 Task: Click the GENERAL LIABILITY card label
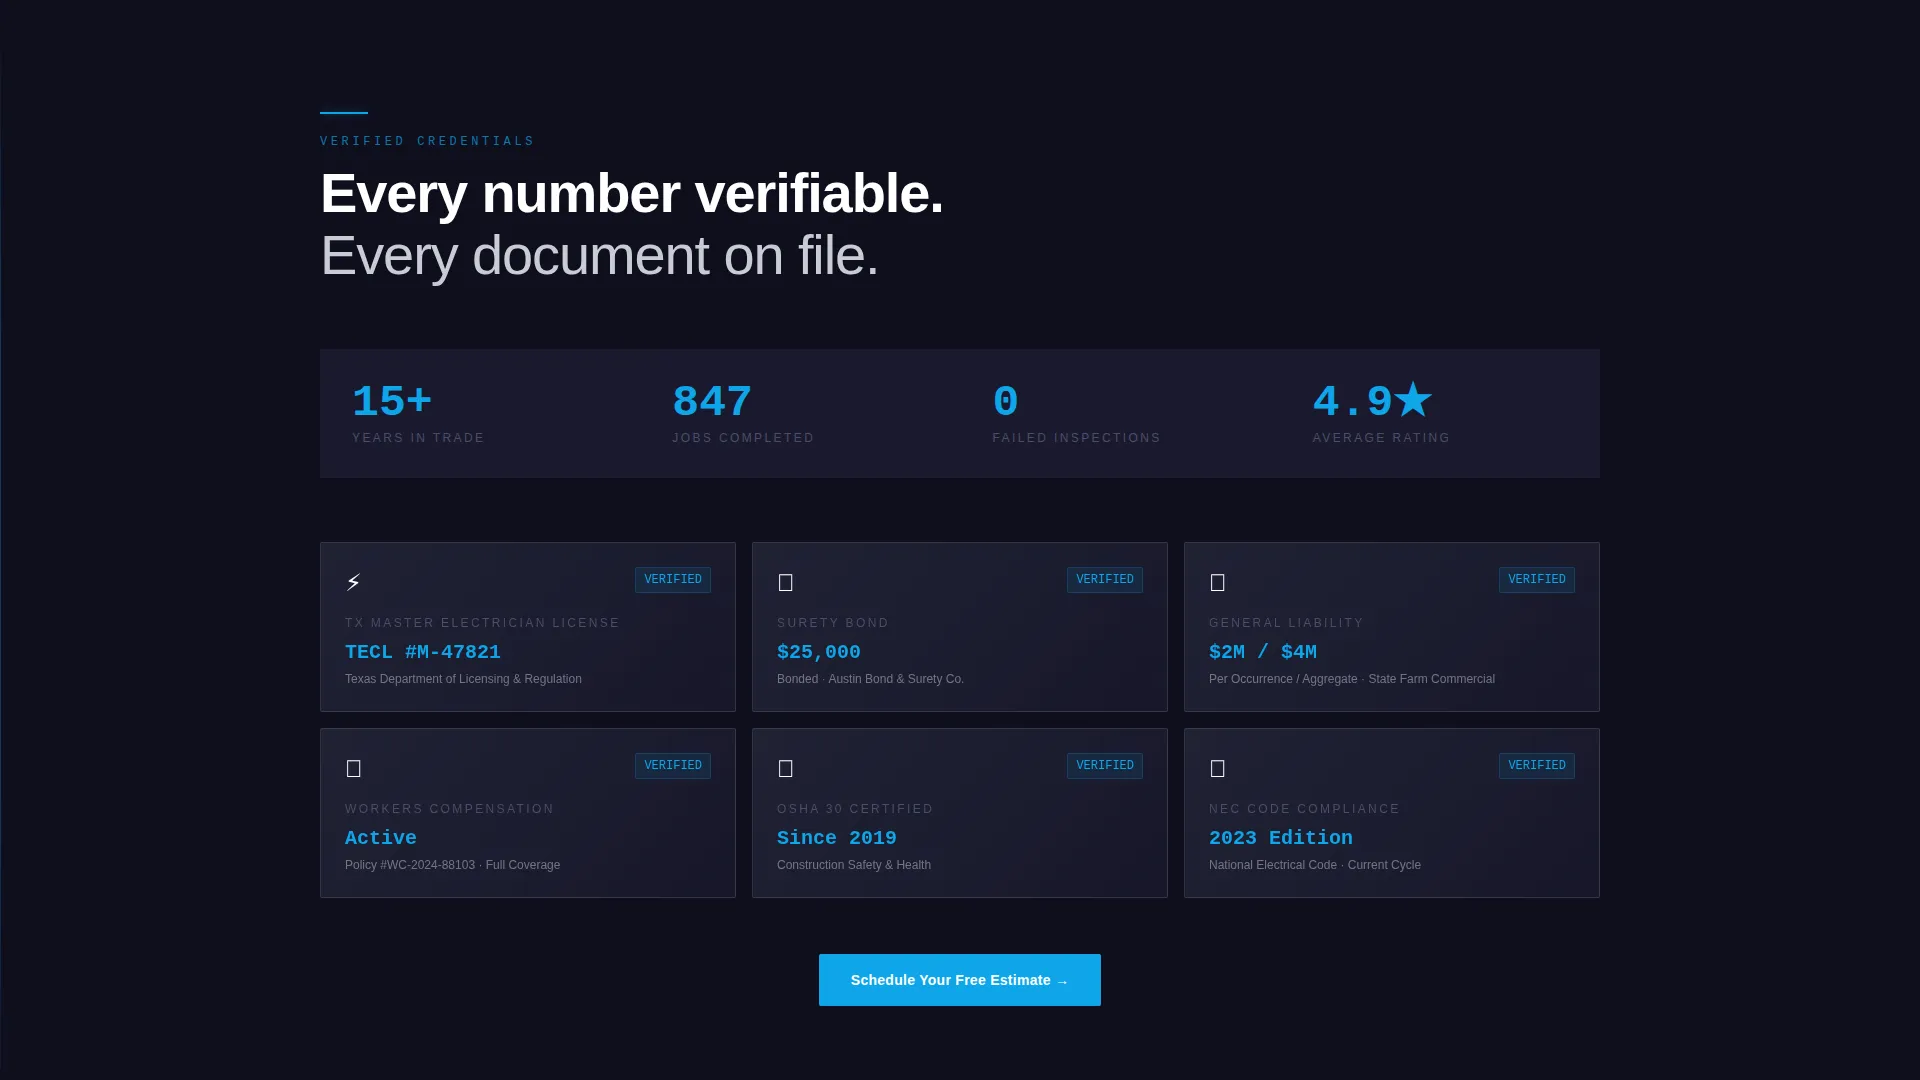click(x=1286, y=623)
